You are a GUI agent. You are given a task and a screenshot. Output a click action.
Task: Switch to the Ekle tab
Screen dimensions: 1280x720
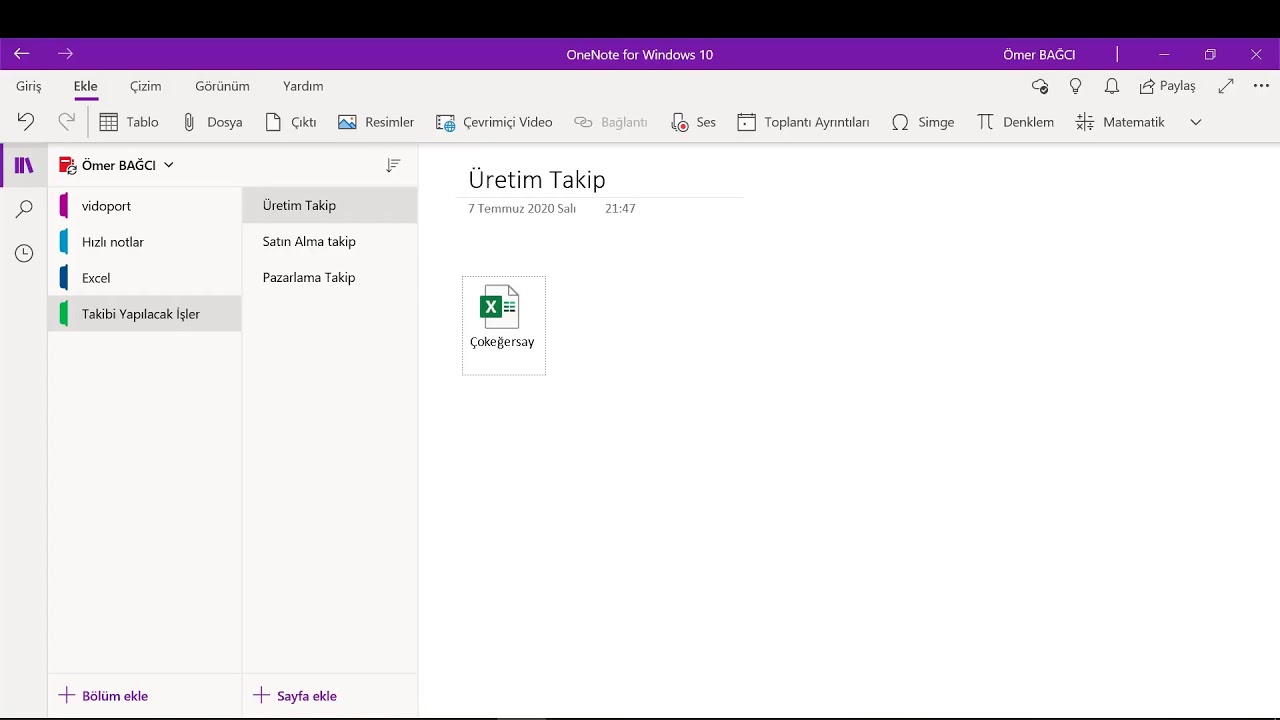point(86,86)
